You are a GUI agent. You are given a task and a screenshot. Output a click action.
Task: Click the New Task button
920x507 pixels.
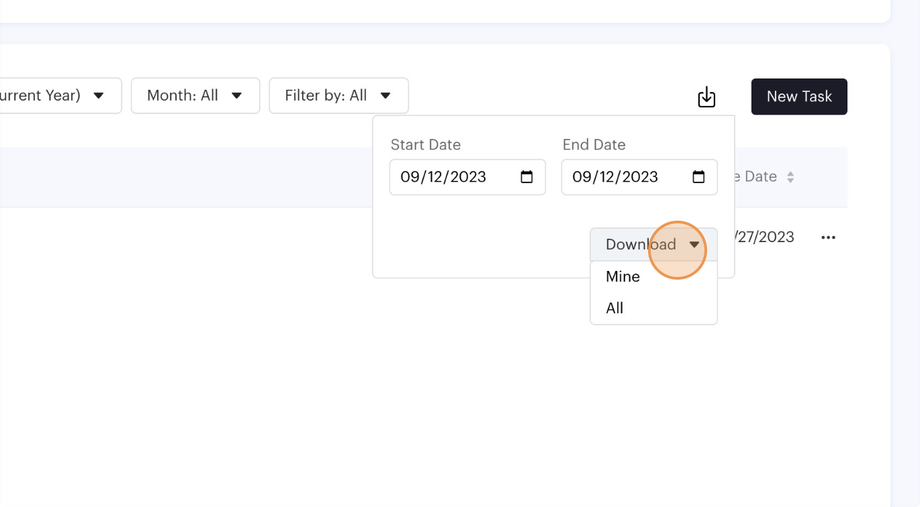point(799,97)
